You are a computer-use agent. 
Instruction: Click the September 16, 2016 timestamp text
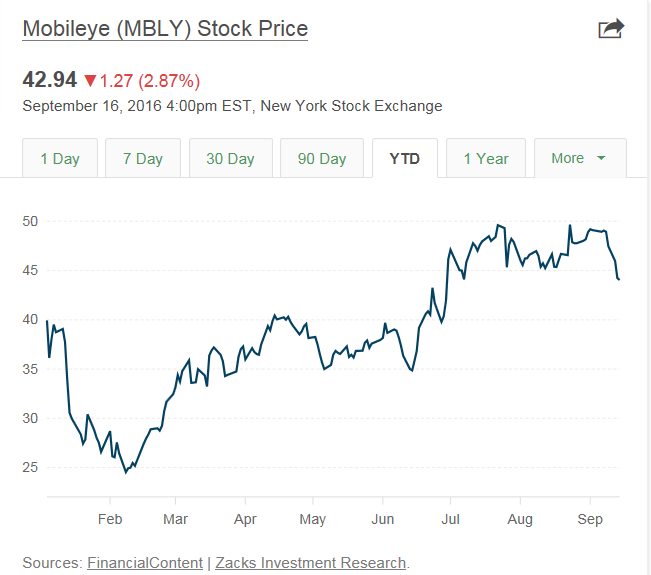232,106
